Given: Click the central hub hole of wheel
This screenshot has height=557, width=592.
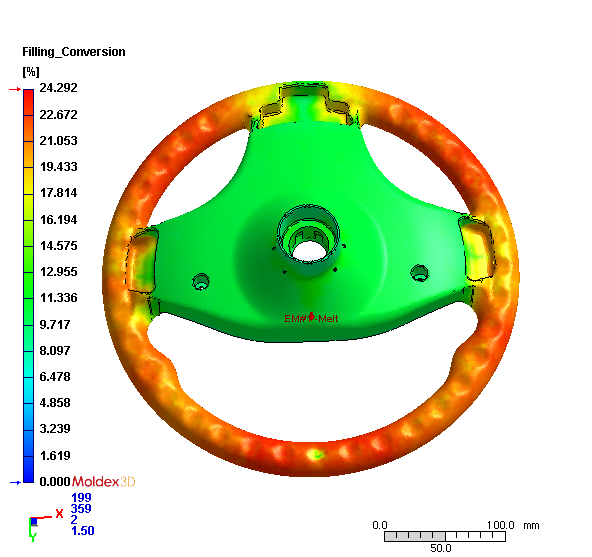Looking at the screenshot, I should (x=308, y=251).
